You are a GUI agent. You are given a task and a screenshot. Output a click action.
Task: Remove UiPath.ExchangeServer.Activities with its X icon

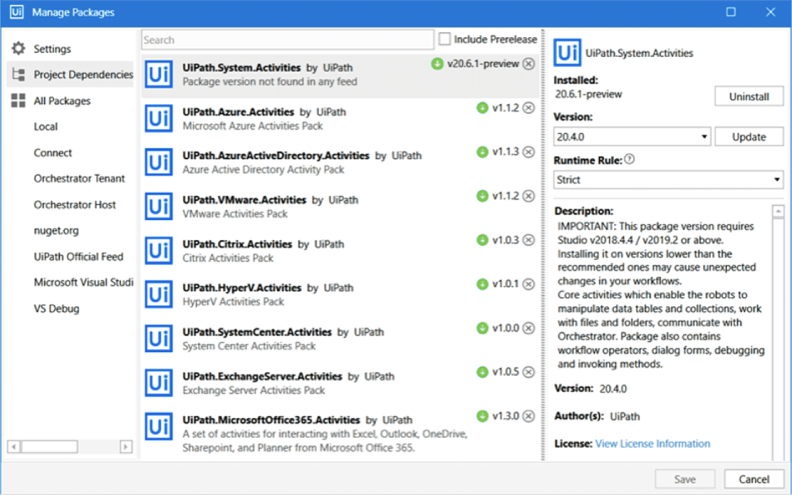pyautogui.click(x=528, y=372)
